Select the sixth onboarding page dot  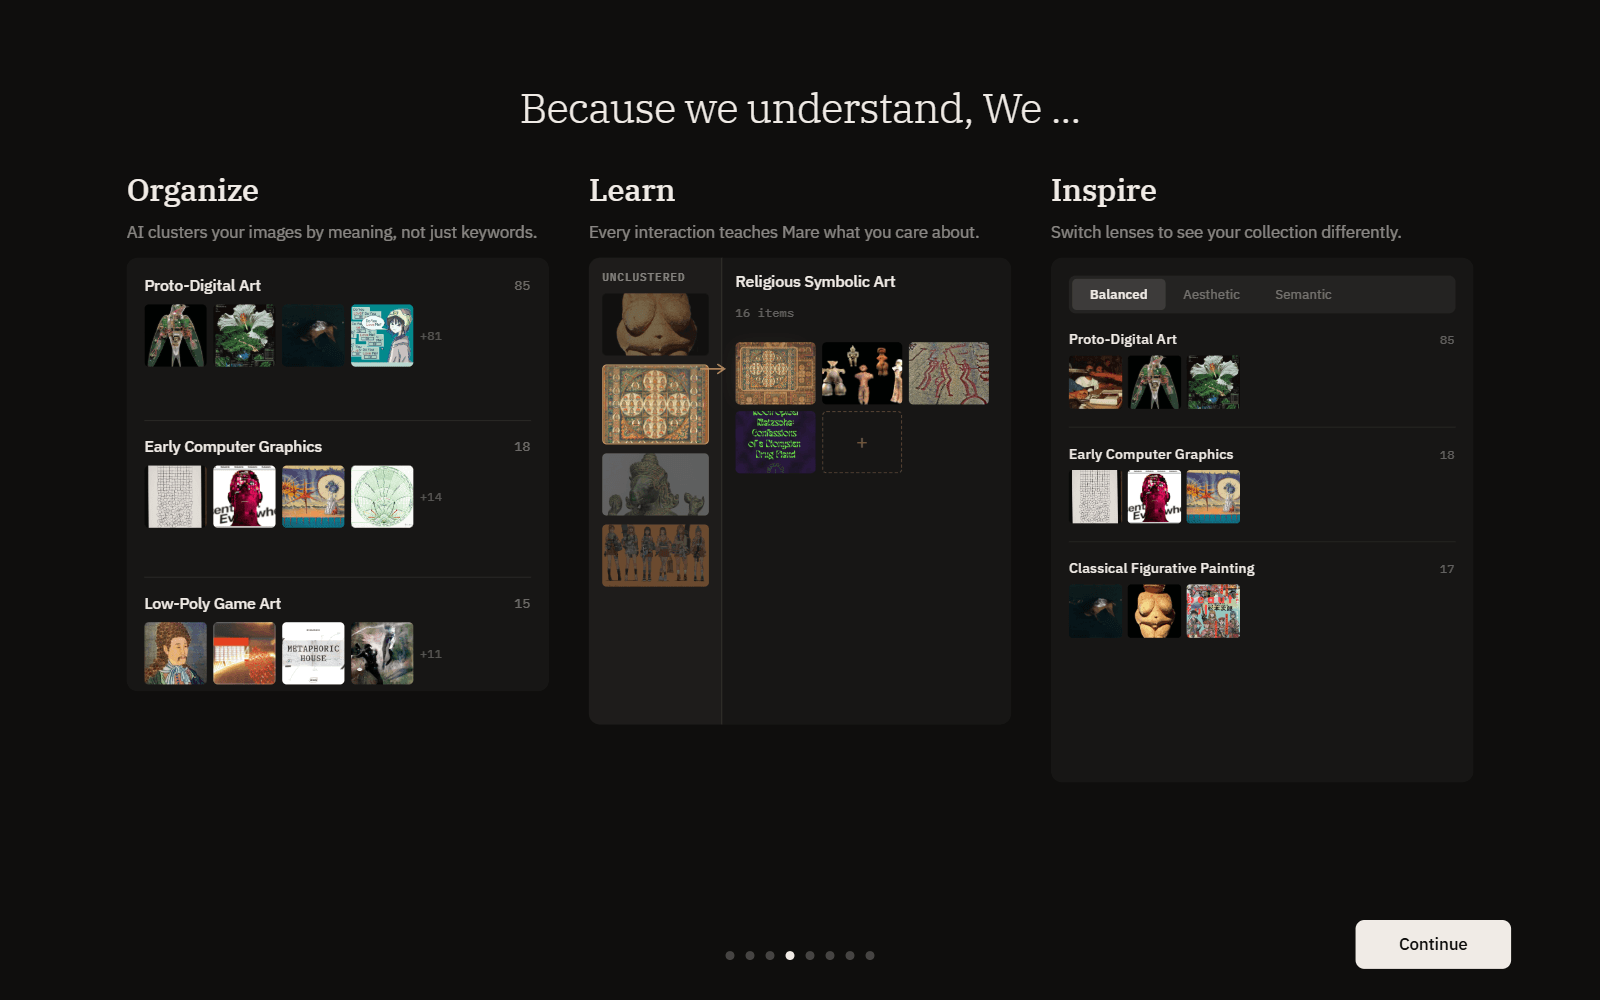[830, 955]
